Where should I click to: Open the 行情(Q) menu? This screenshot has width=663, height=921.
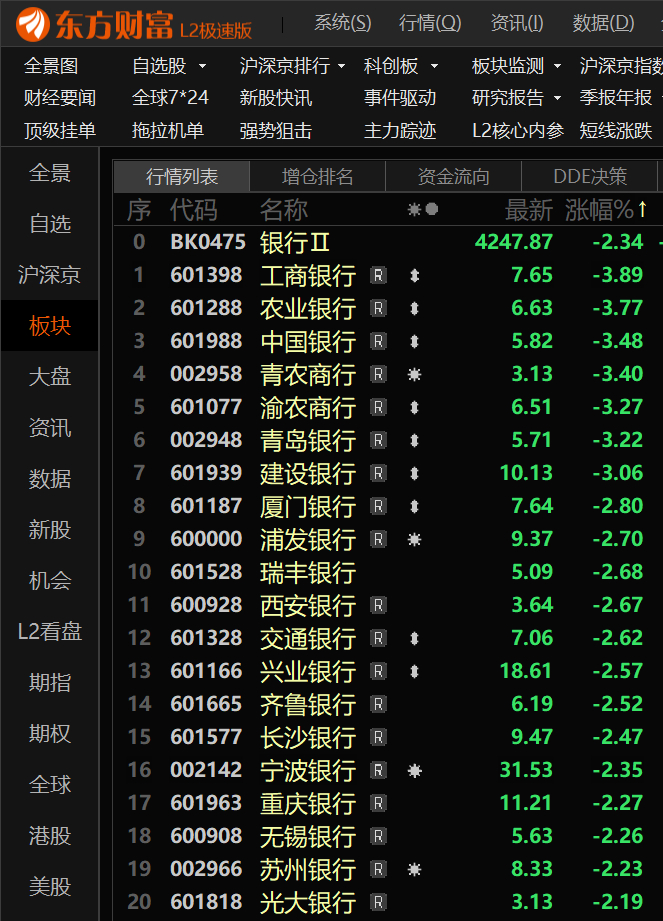click(430, 23)
